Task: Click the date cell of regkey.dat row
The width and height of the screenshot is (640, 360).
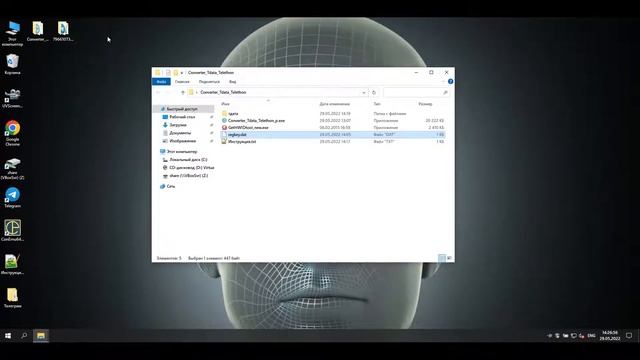Action: click(x=335, y=134)
